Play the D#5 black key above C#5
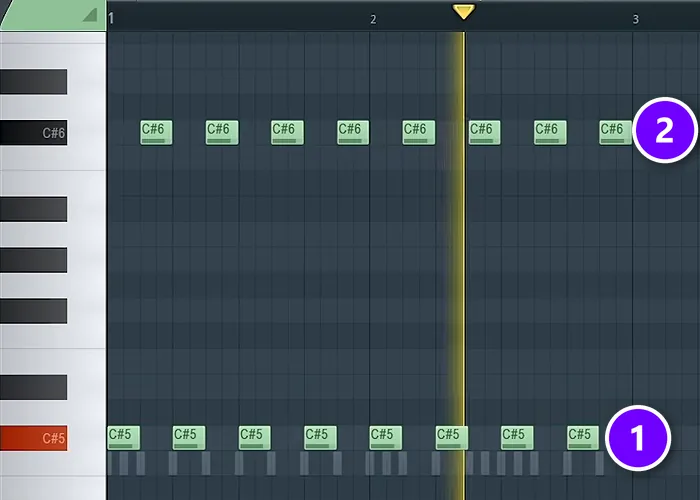 click(x=33, y=387)
